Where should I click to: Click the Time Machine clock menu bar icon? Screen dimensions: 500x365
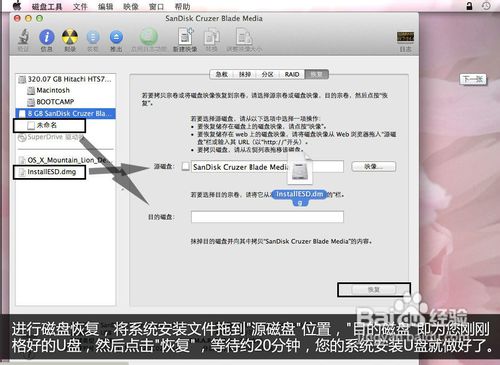(x=486, y=6)
